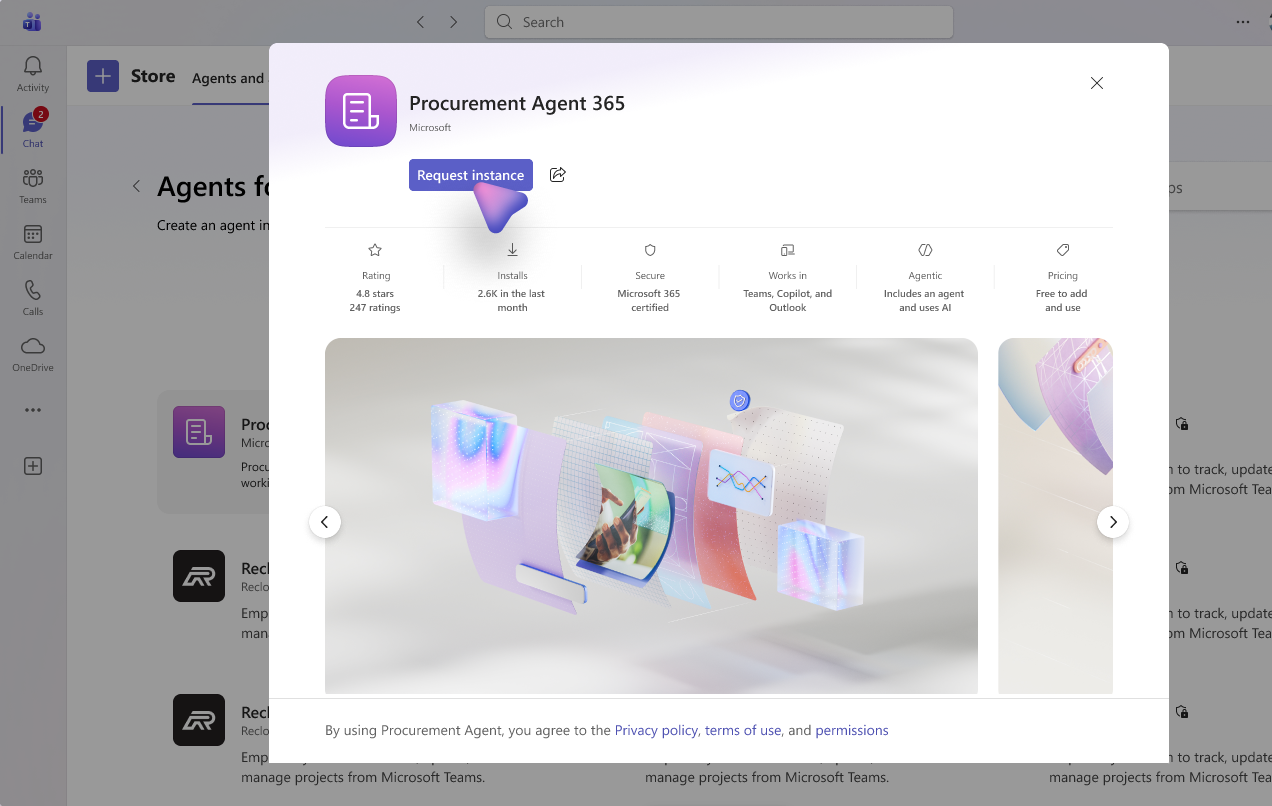The image size is (1272, 806).
Task: Close the Procurement Agent 365 dialog
Action: tap(1097, 83)
